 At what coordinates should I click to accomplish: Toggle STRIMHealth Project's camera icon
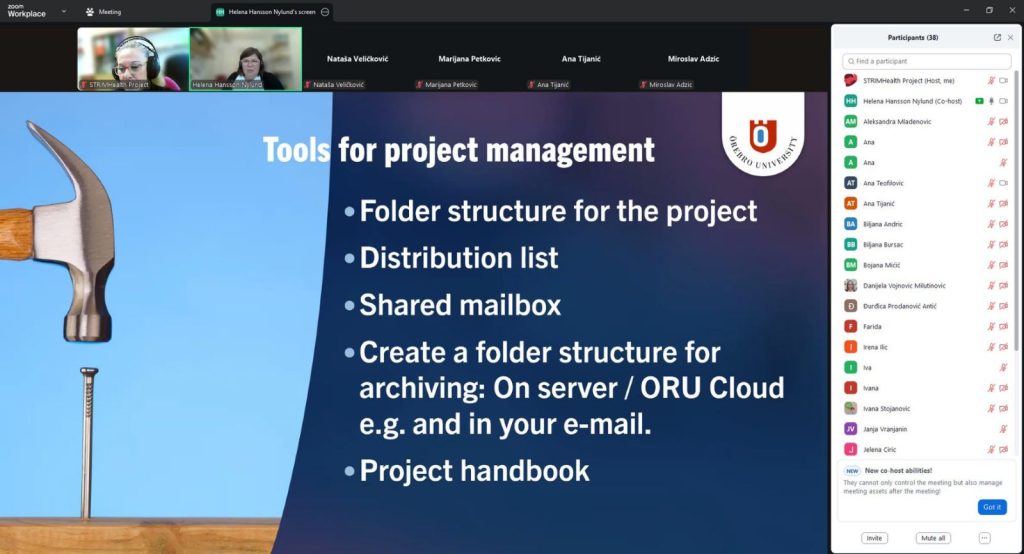[1003, 80]
